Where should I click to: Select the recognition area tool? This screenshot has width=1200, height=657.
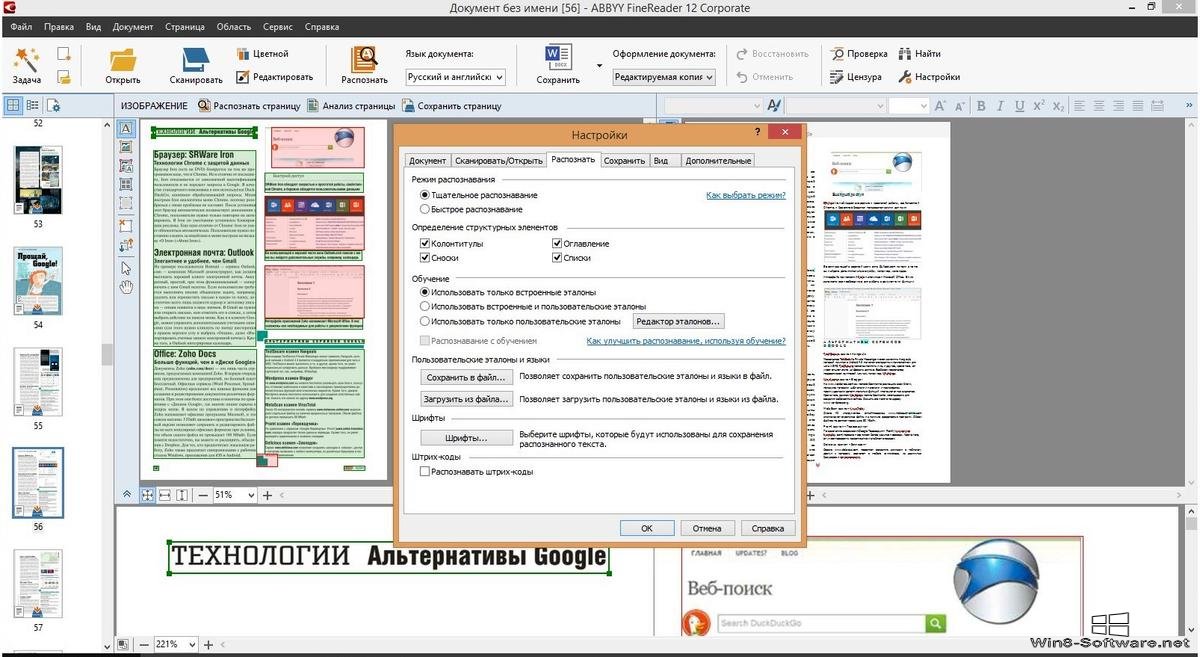pos(126,204)
